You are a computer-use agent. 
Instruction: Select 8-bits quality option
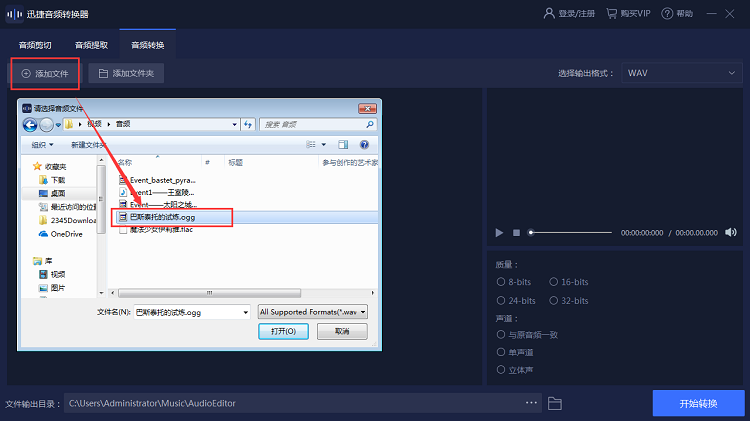[514, 282]
